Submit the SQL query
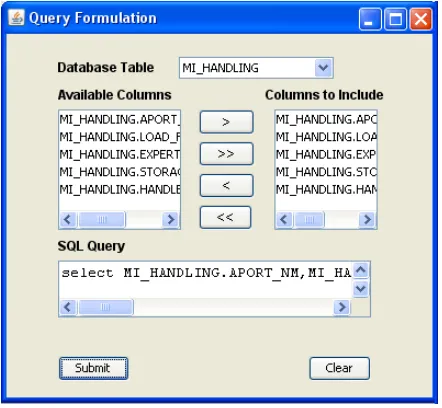The width and height of the screenshot is (442, 408). point(93,368)
